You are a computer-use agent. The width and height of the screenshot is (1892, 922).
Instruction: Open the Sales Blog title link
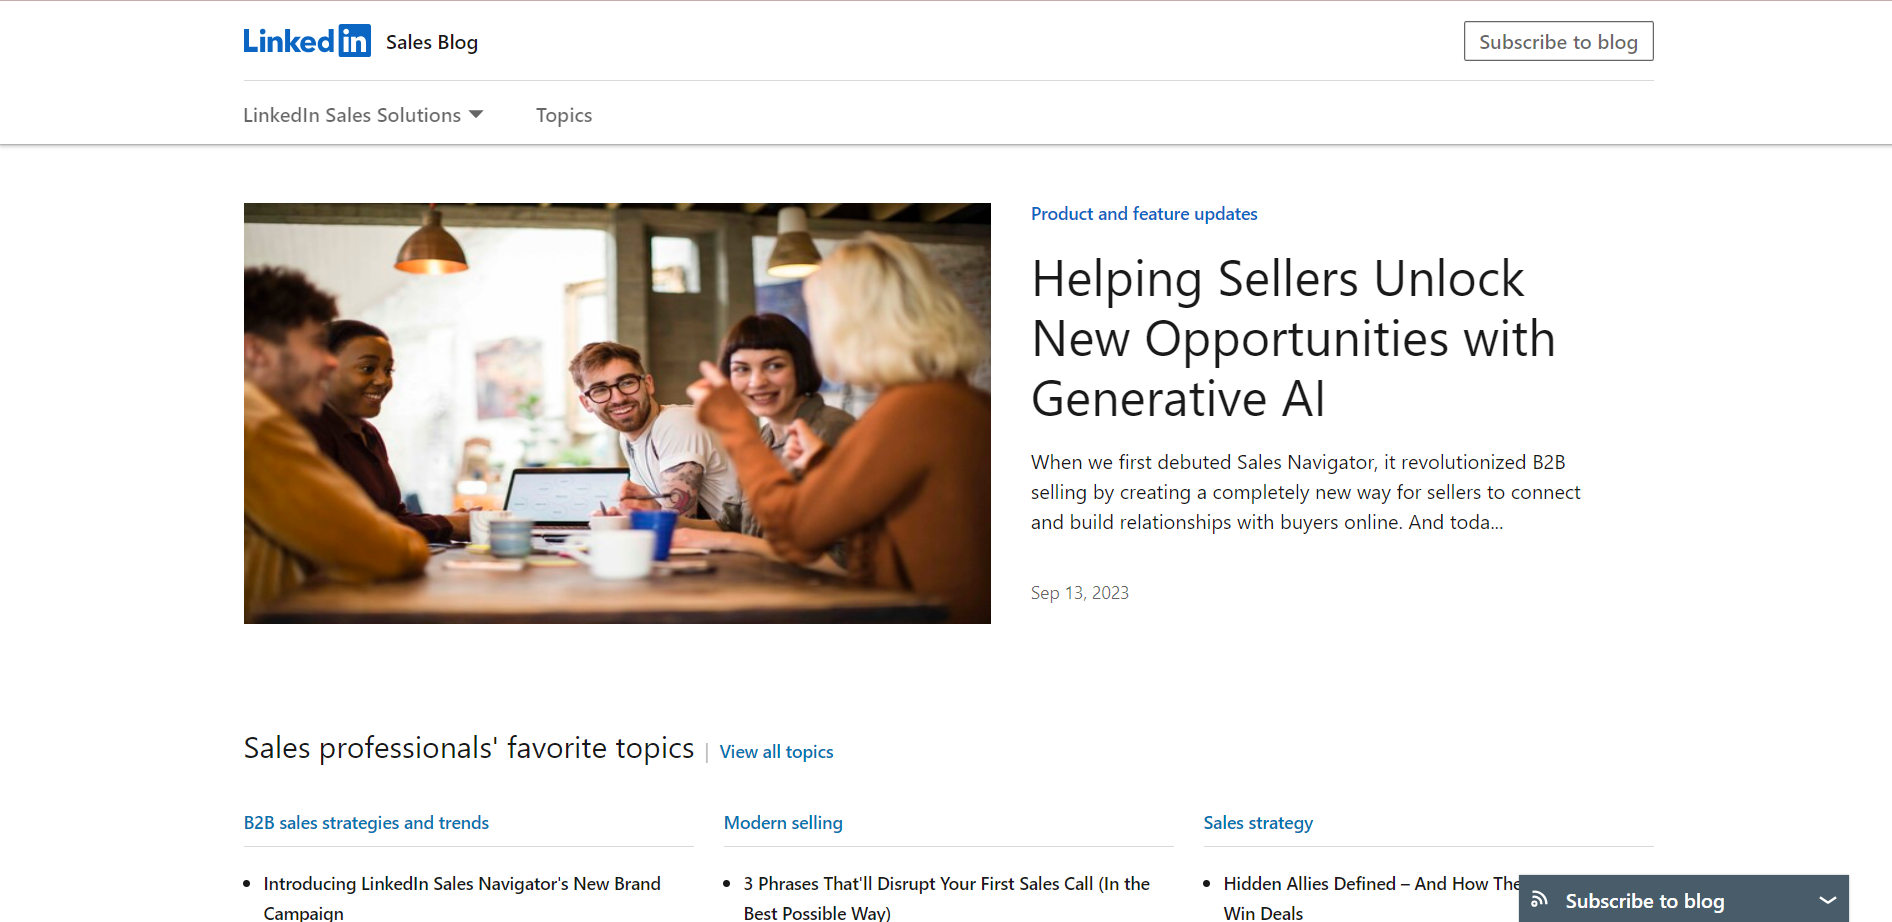click(432, 42)
